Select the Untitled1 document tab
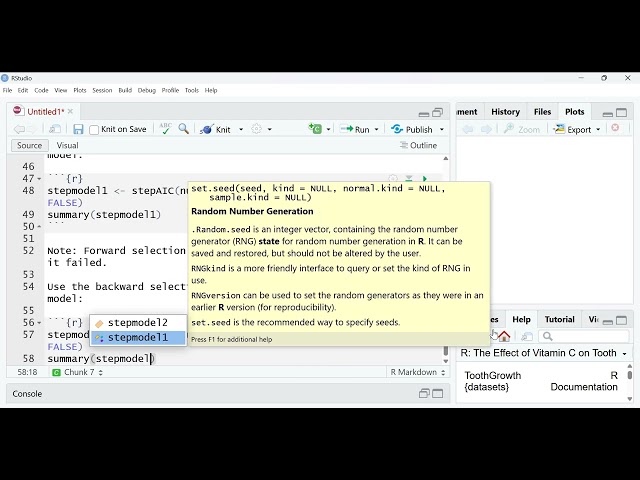 [x=45, y=112]
